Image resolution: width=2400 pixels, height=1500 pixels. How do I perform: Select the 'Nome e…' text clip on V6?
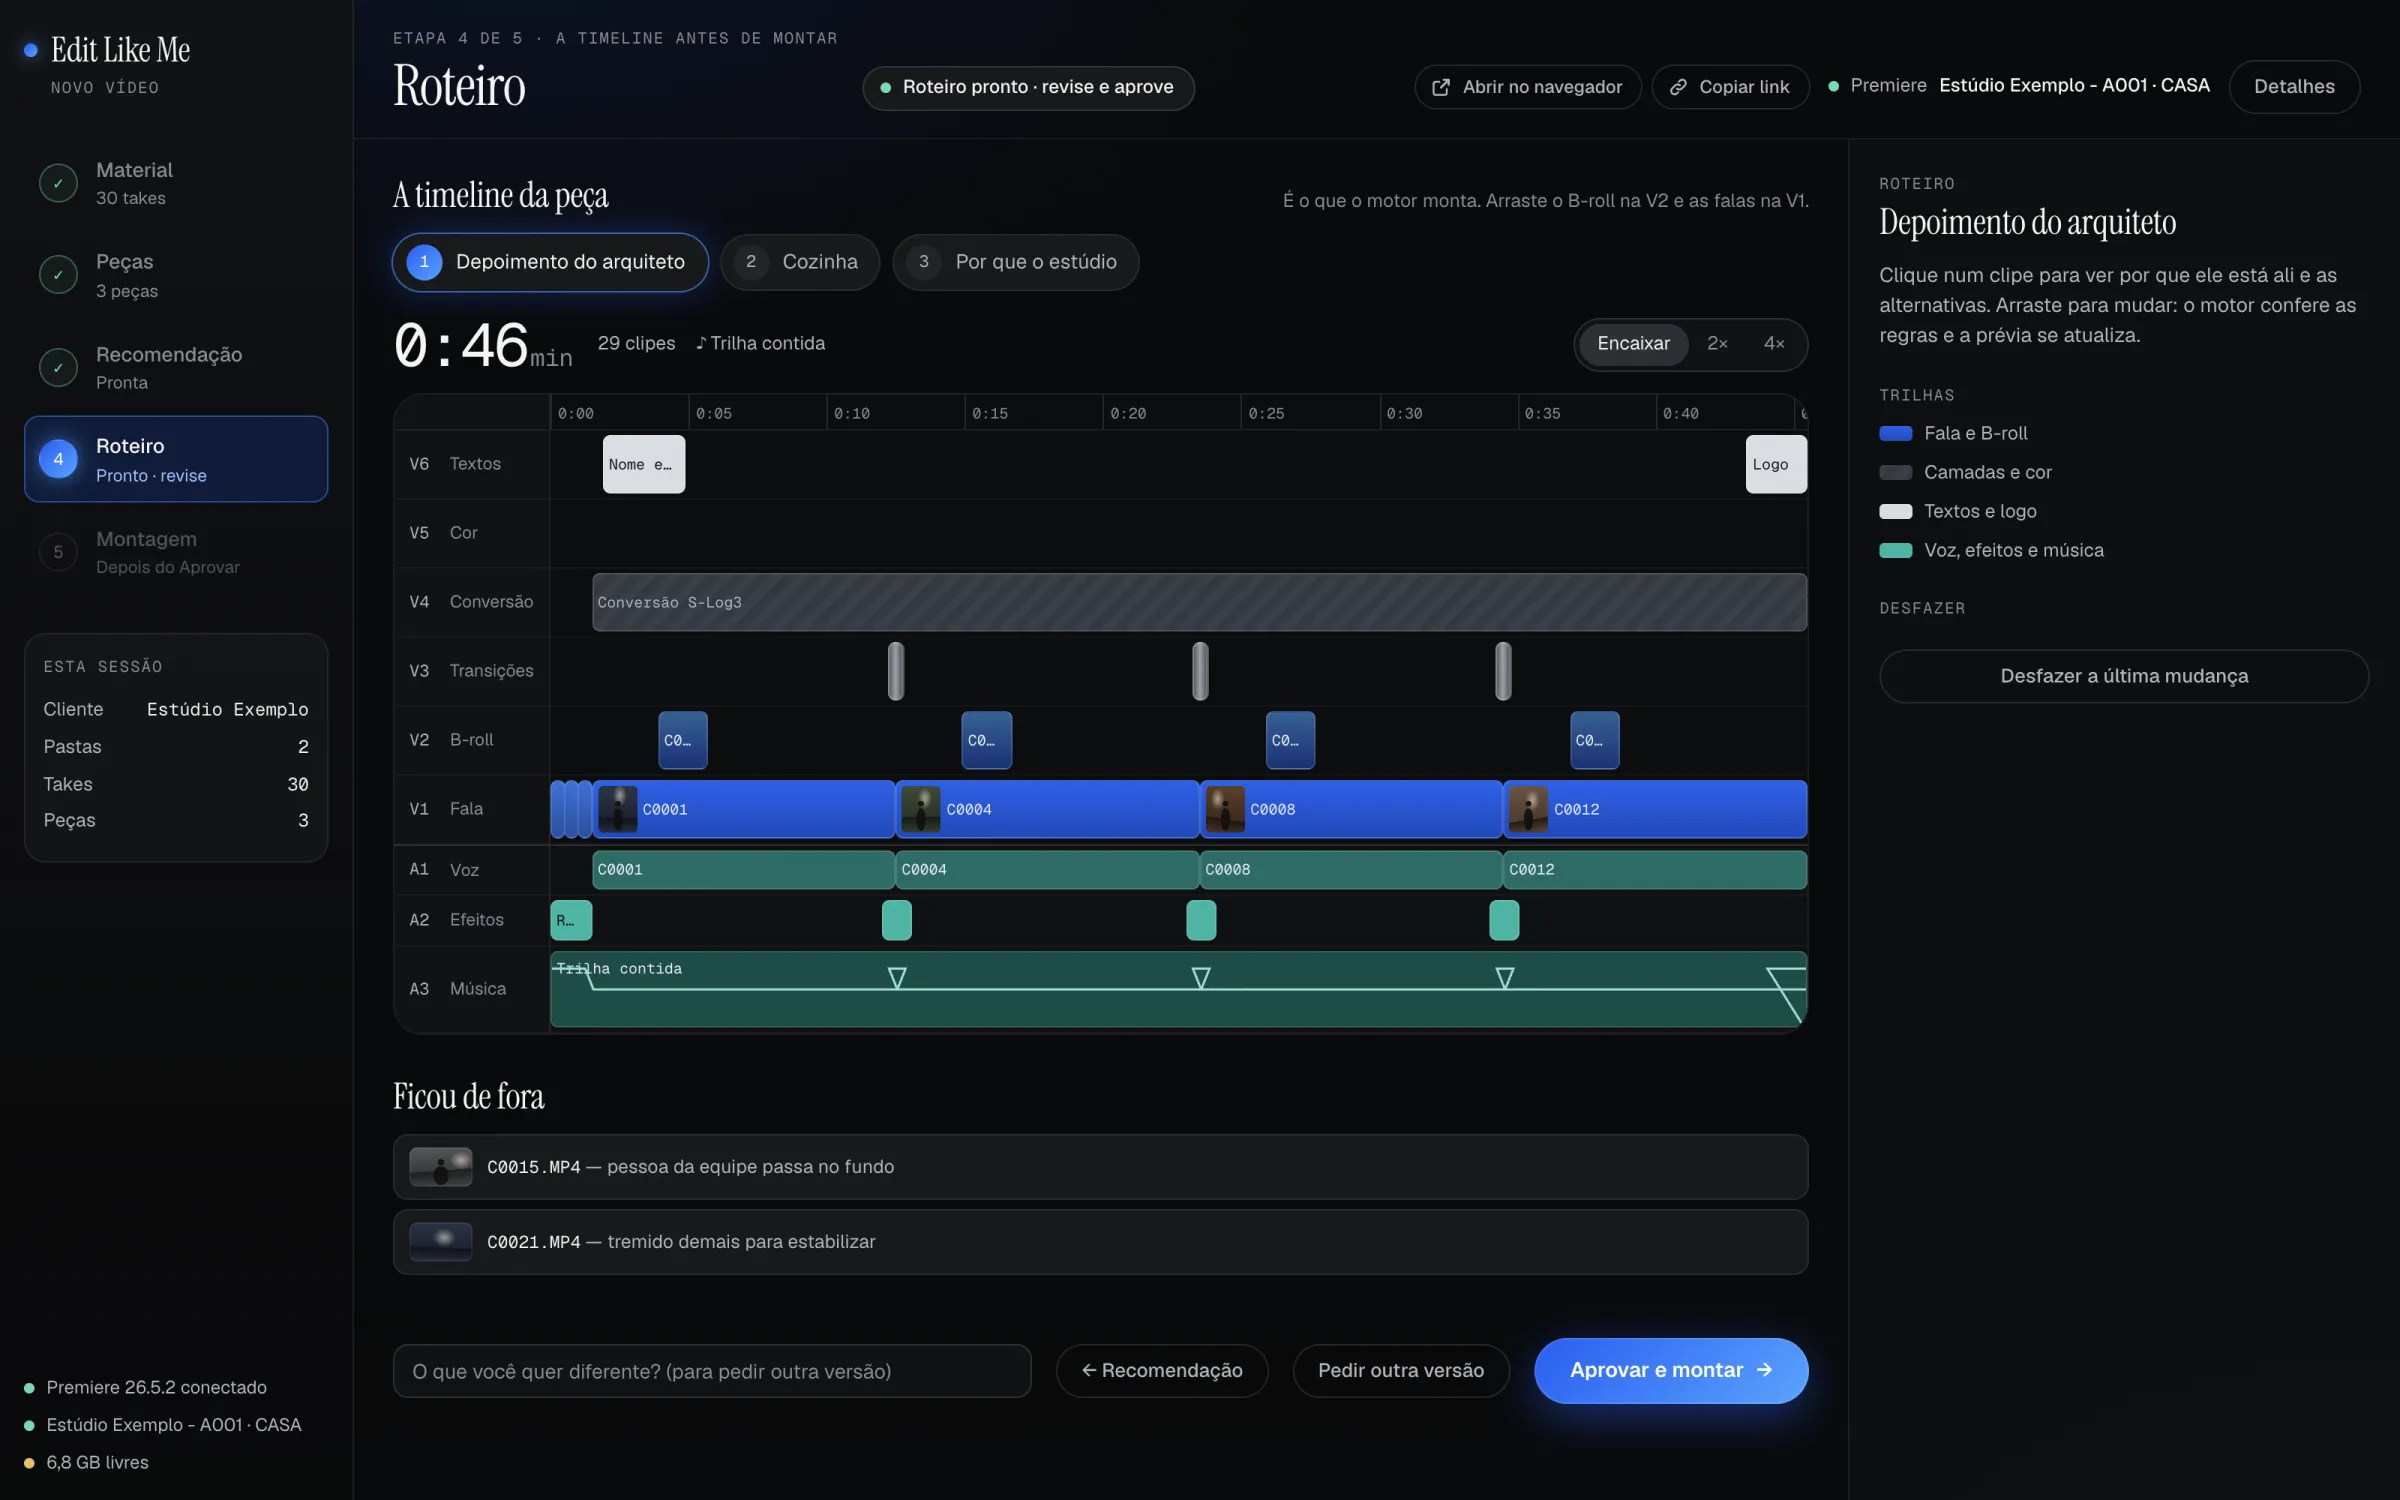[644, 464]
